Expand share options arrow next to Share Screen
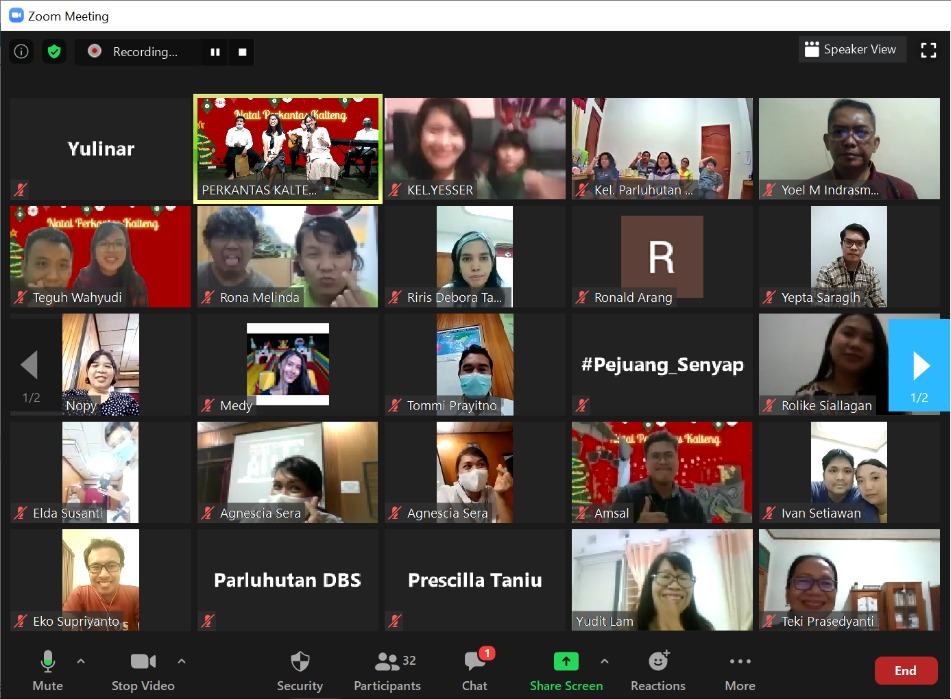Viewport: 951px width, 699px height. coord(604,661)
